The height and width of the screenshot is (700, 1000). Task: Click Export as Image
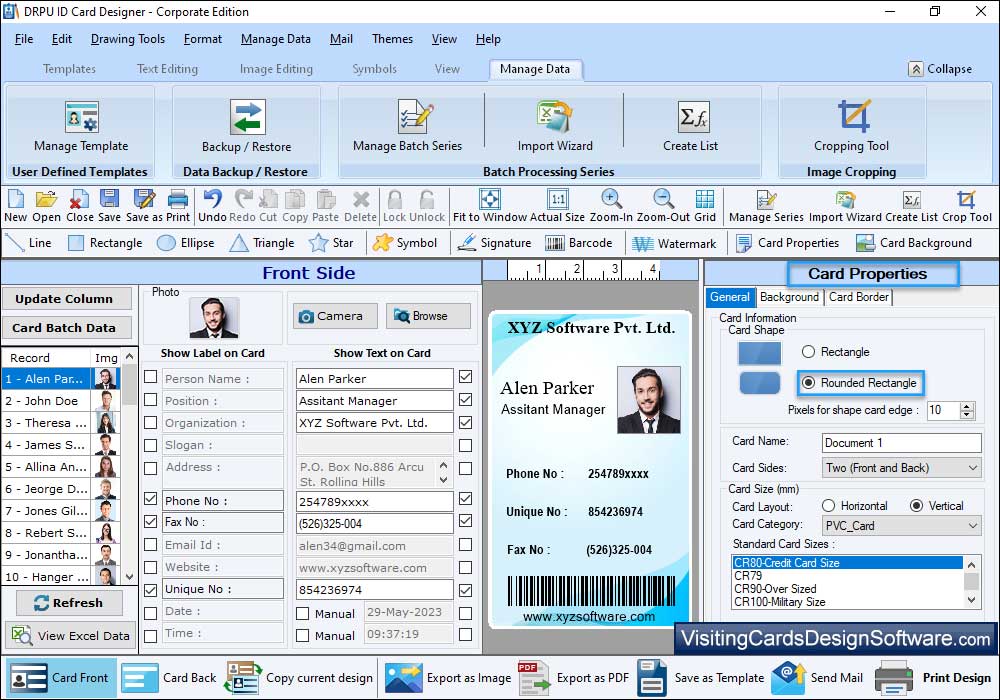click(x=448, y=678)
